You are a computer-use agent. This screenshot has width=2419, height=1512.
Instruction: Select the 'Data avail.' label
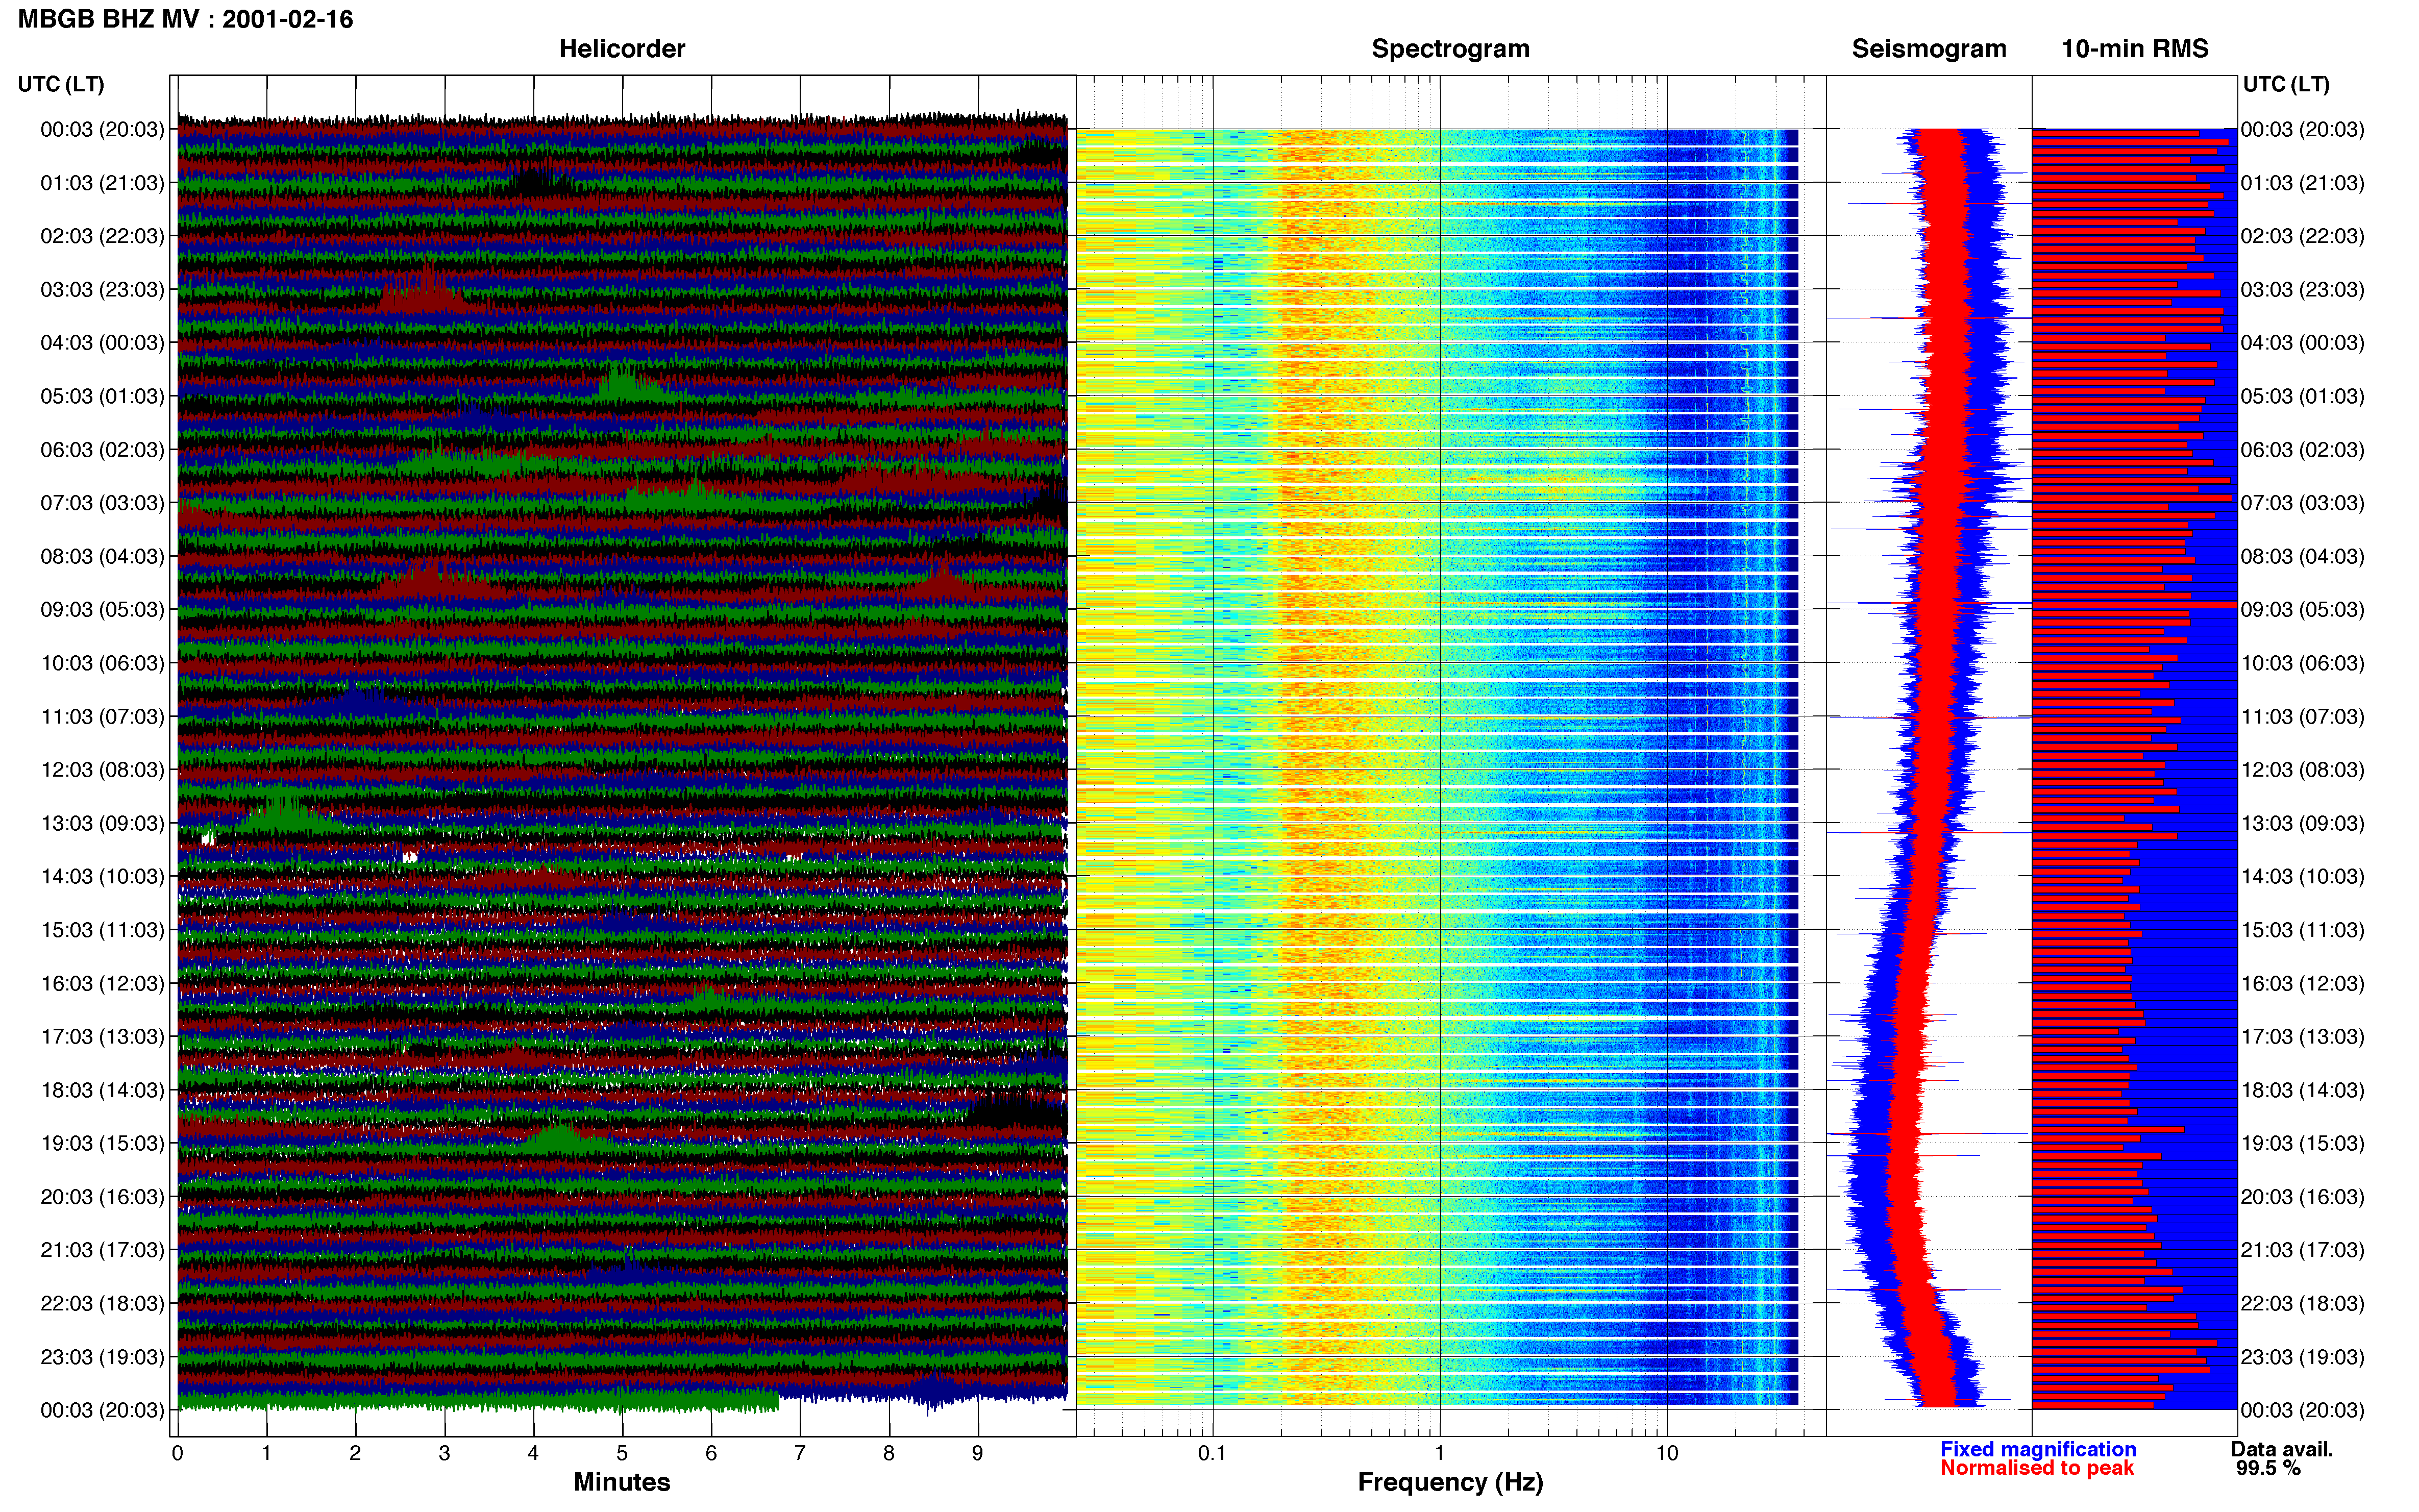coord(2282,1449)
